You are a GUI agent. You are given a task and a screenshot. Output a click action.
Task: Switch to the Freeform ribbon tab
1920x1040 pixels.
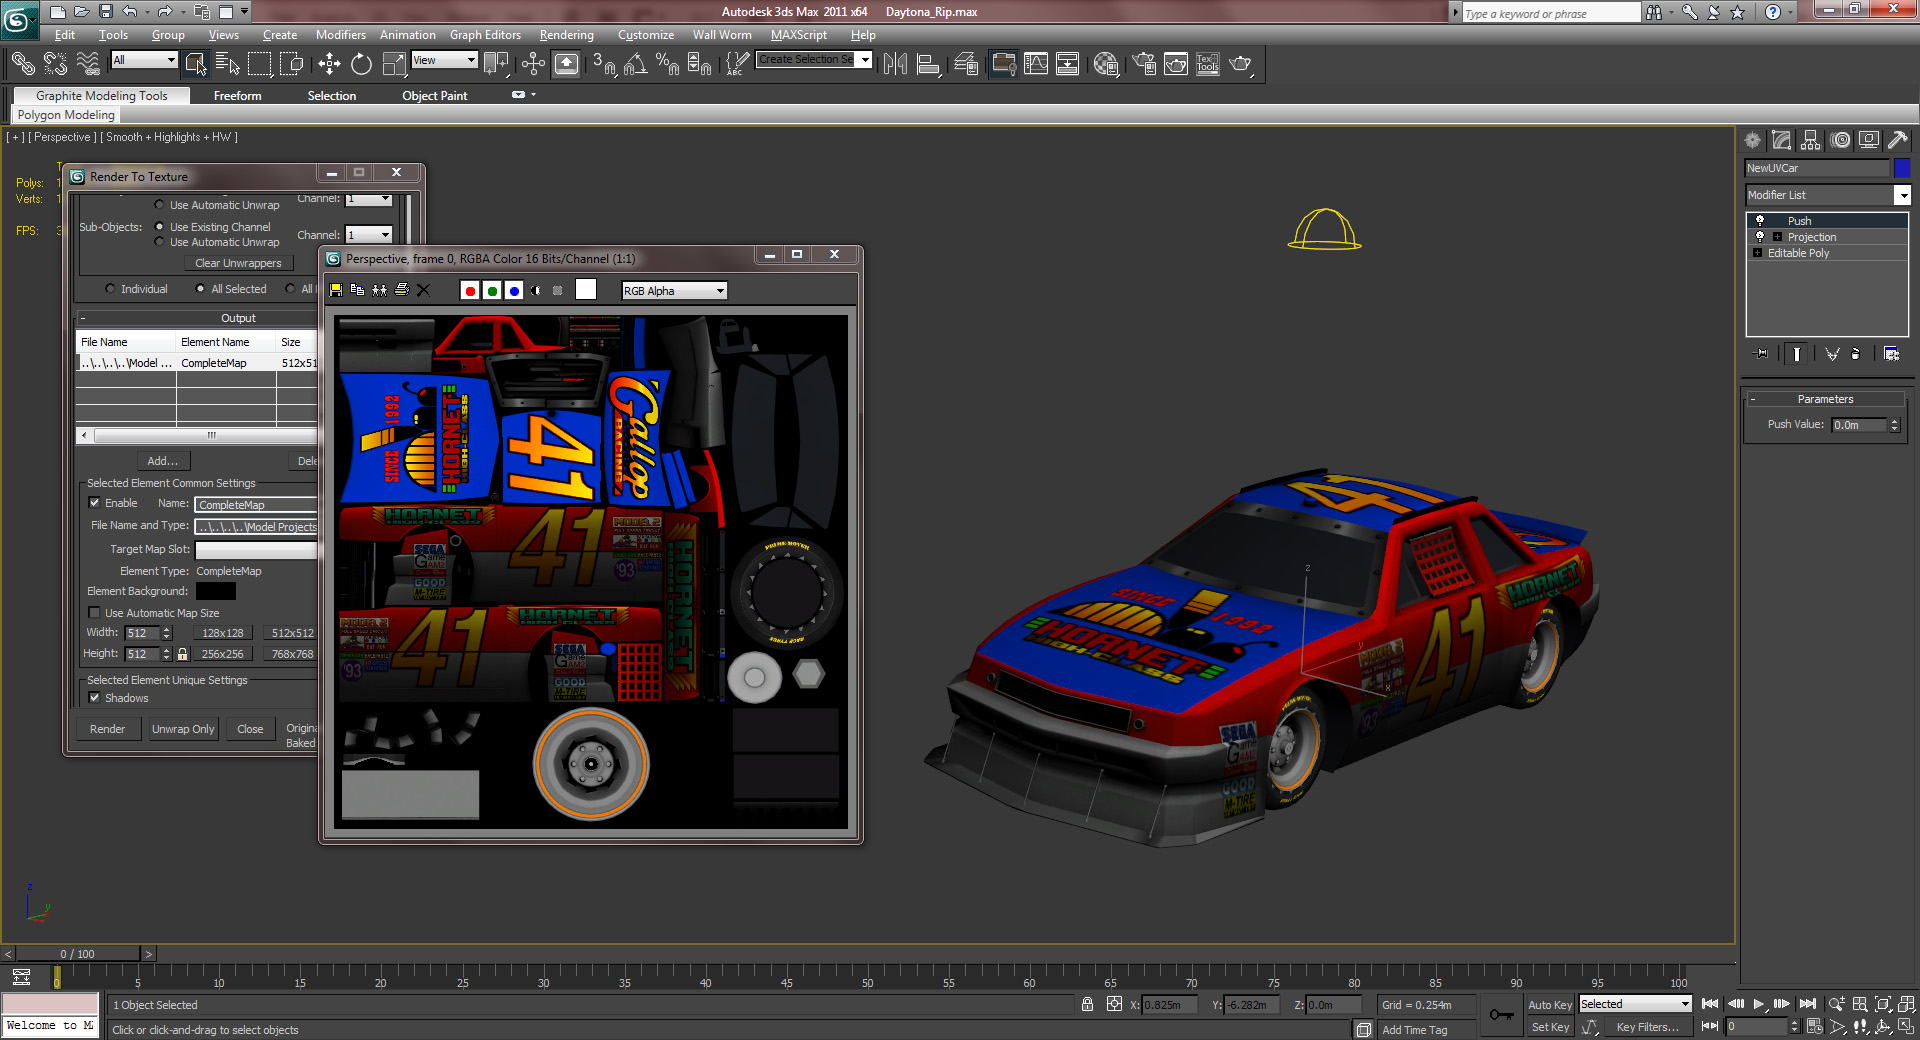(237, 96)
